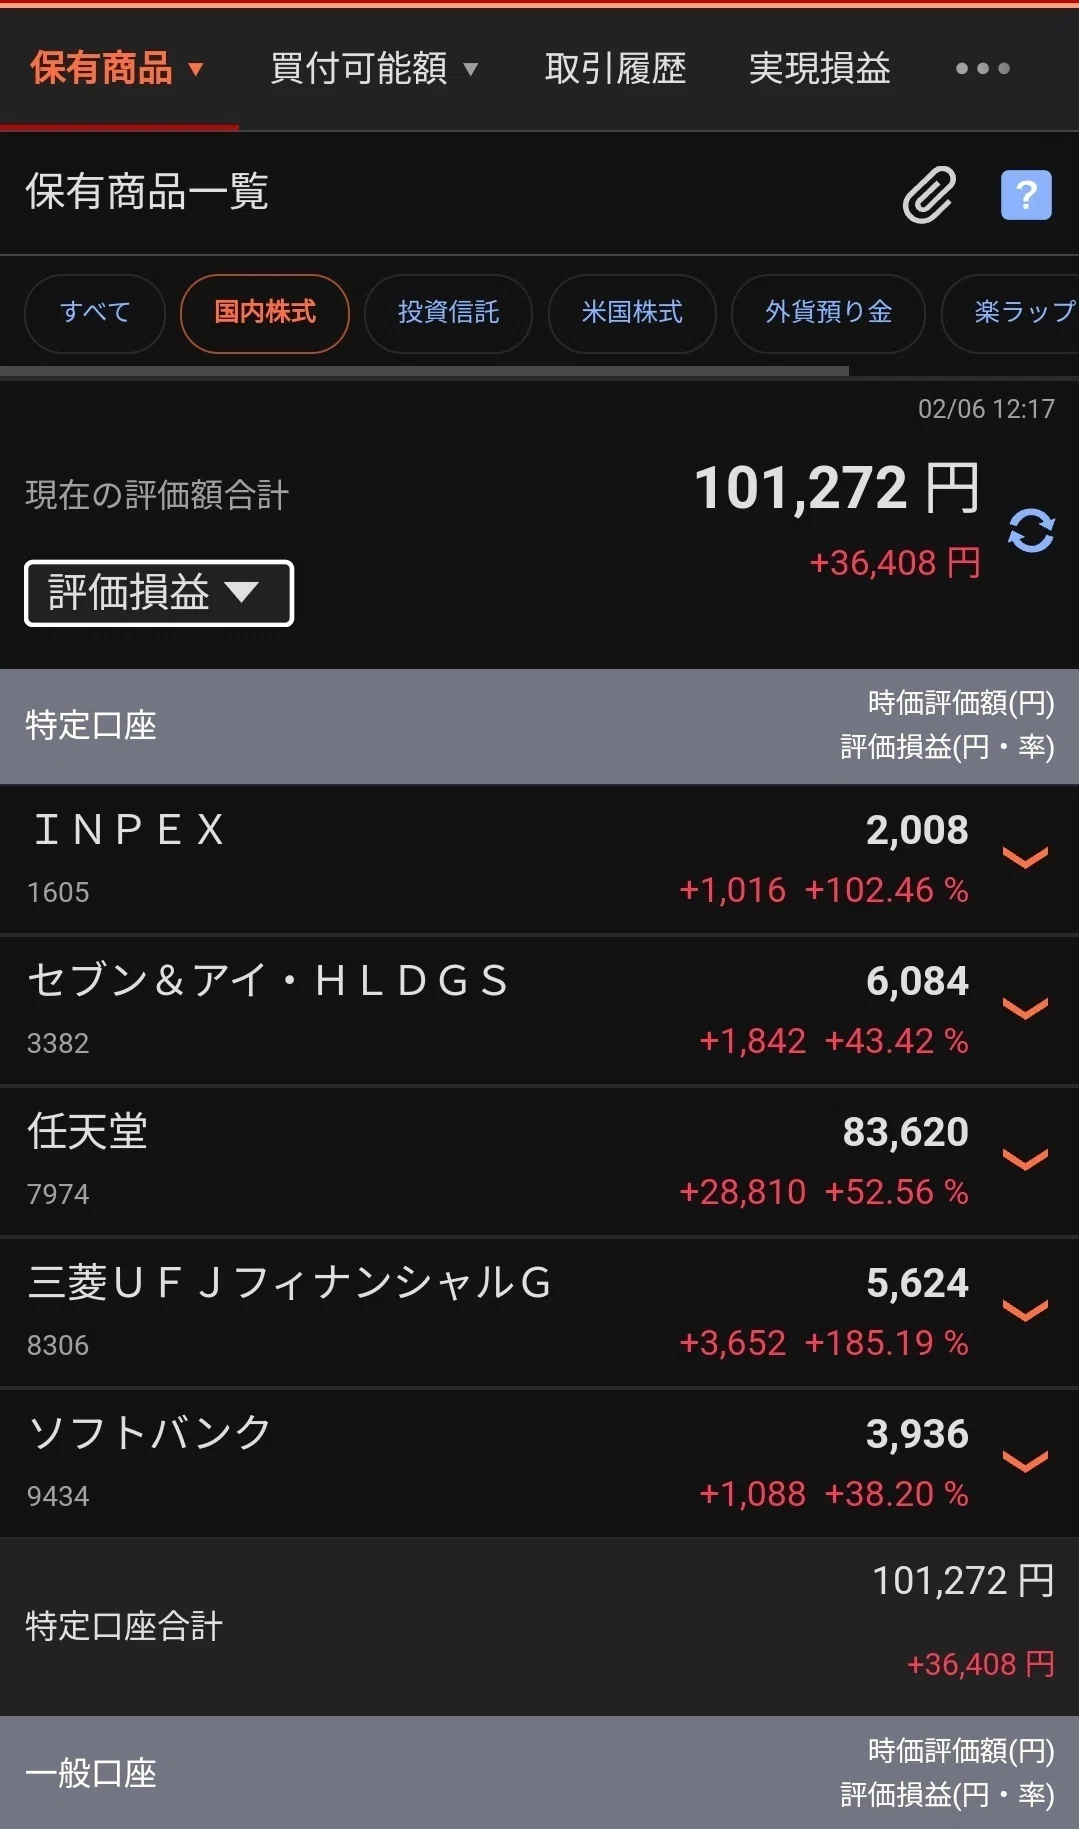Screen dimensions: 1079x1829
Task: Expand INPEX row chevron
Action: [1025, 857]
